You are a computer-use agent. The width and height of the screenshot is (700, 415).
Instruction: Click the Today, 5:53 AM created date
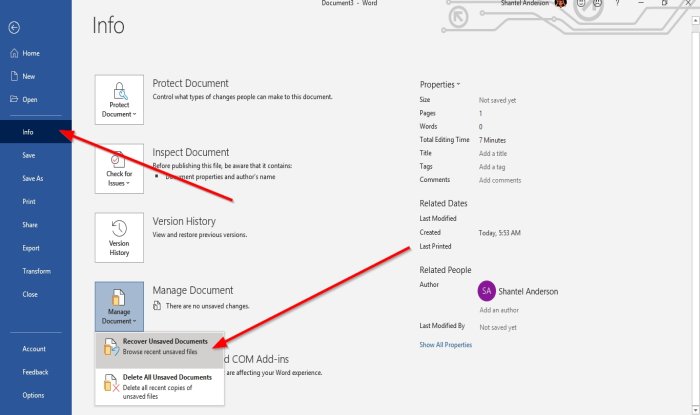point(500,233)
